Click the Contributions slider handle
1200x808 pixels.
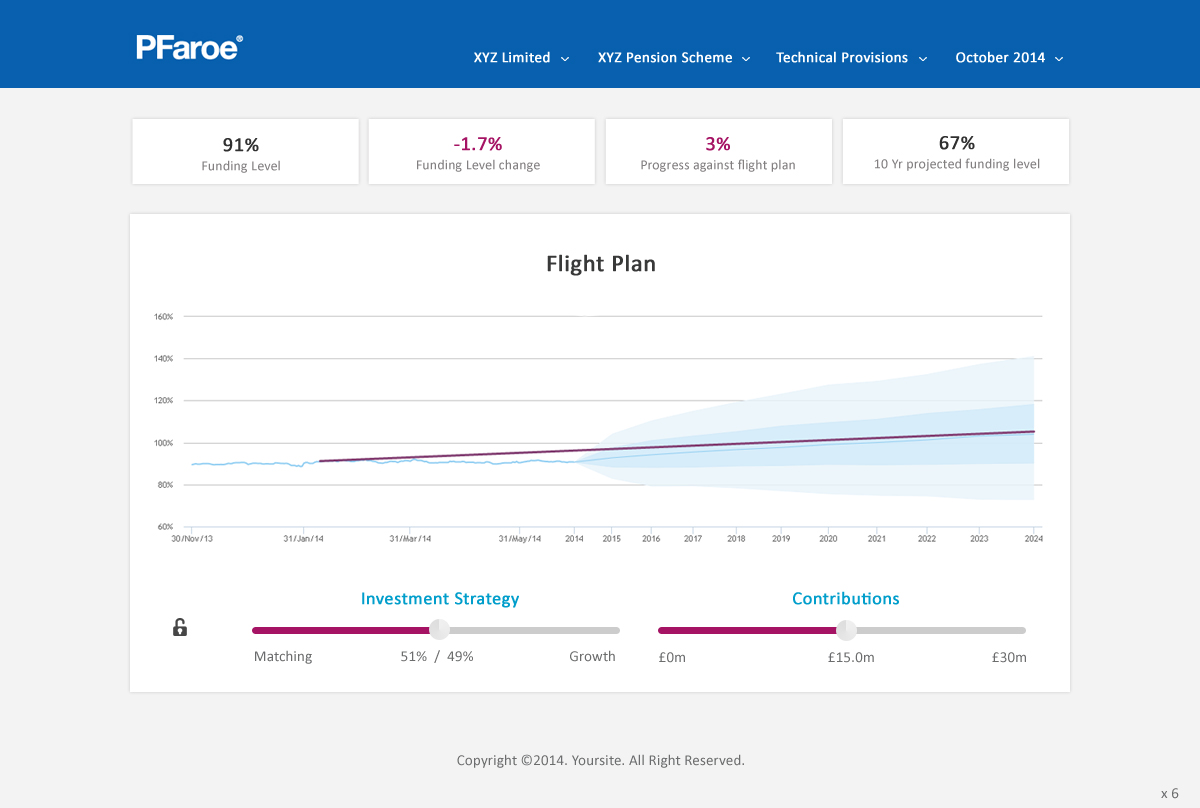(846, 630)
